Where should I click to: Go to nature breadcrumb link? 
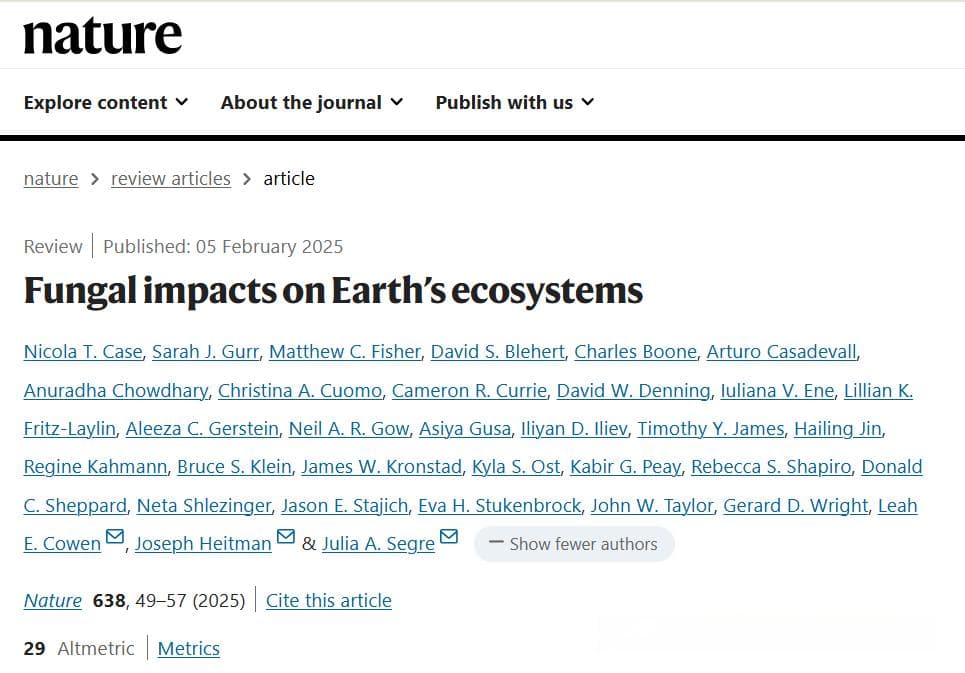coord(51,178)
